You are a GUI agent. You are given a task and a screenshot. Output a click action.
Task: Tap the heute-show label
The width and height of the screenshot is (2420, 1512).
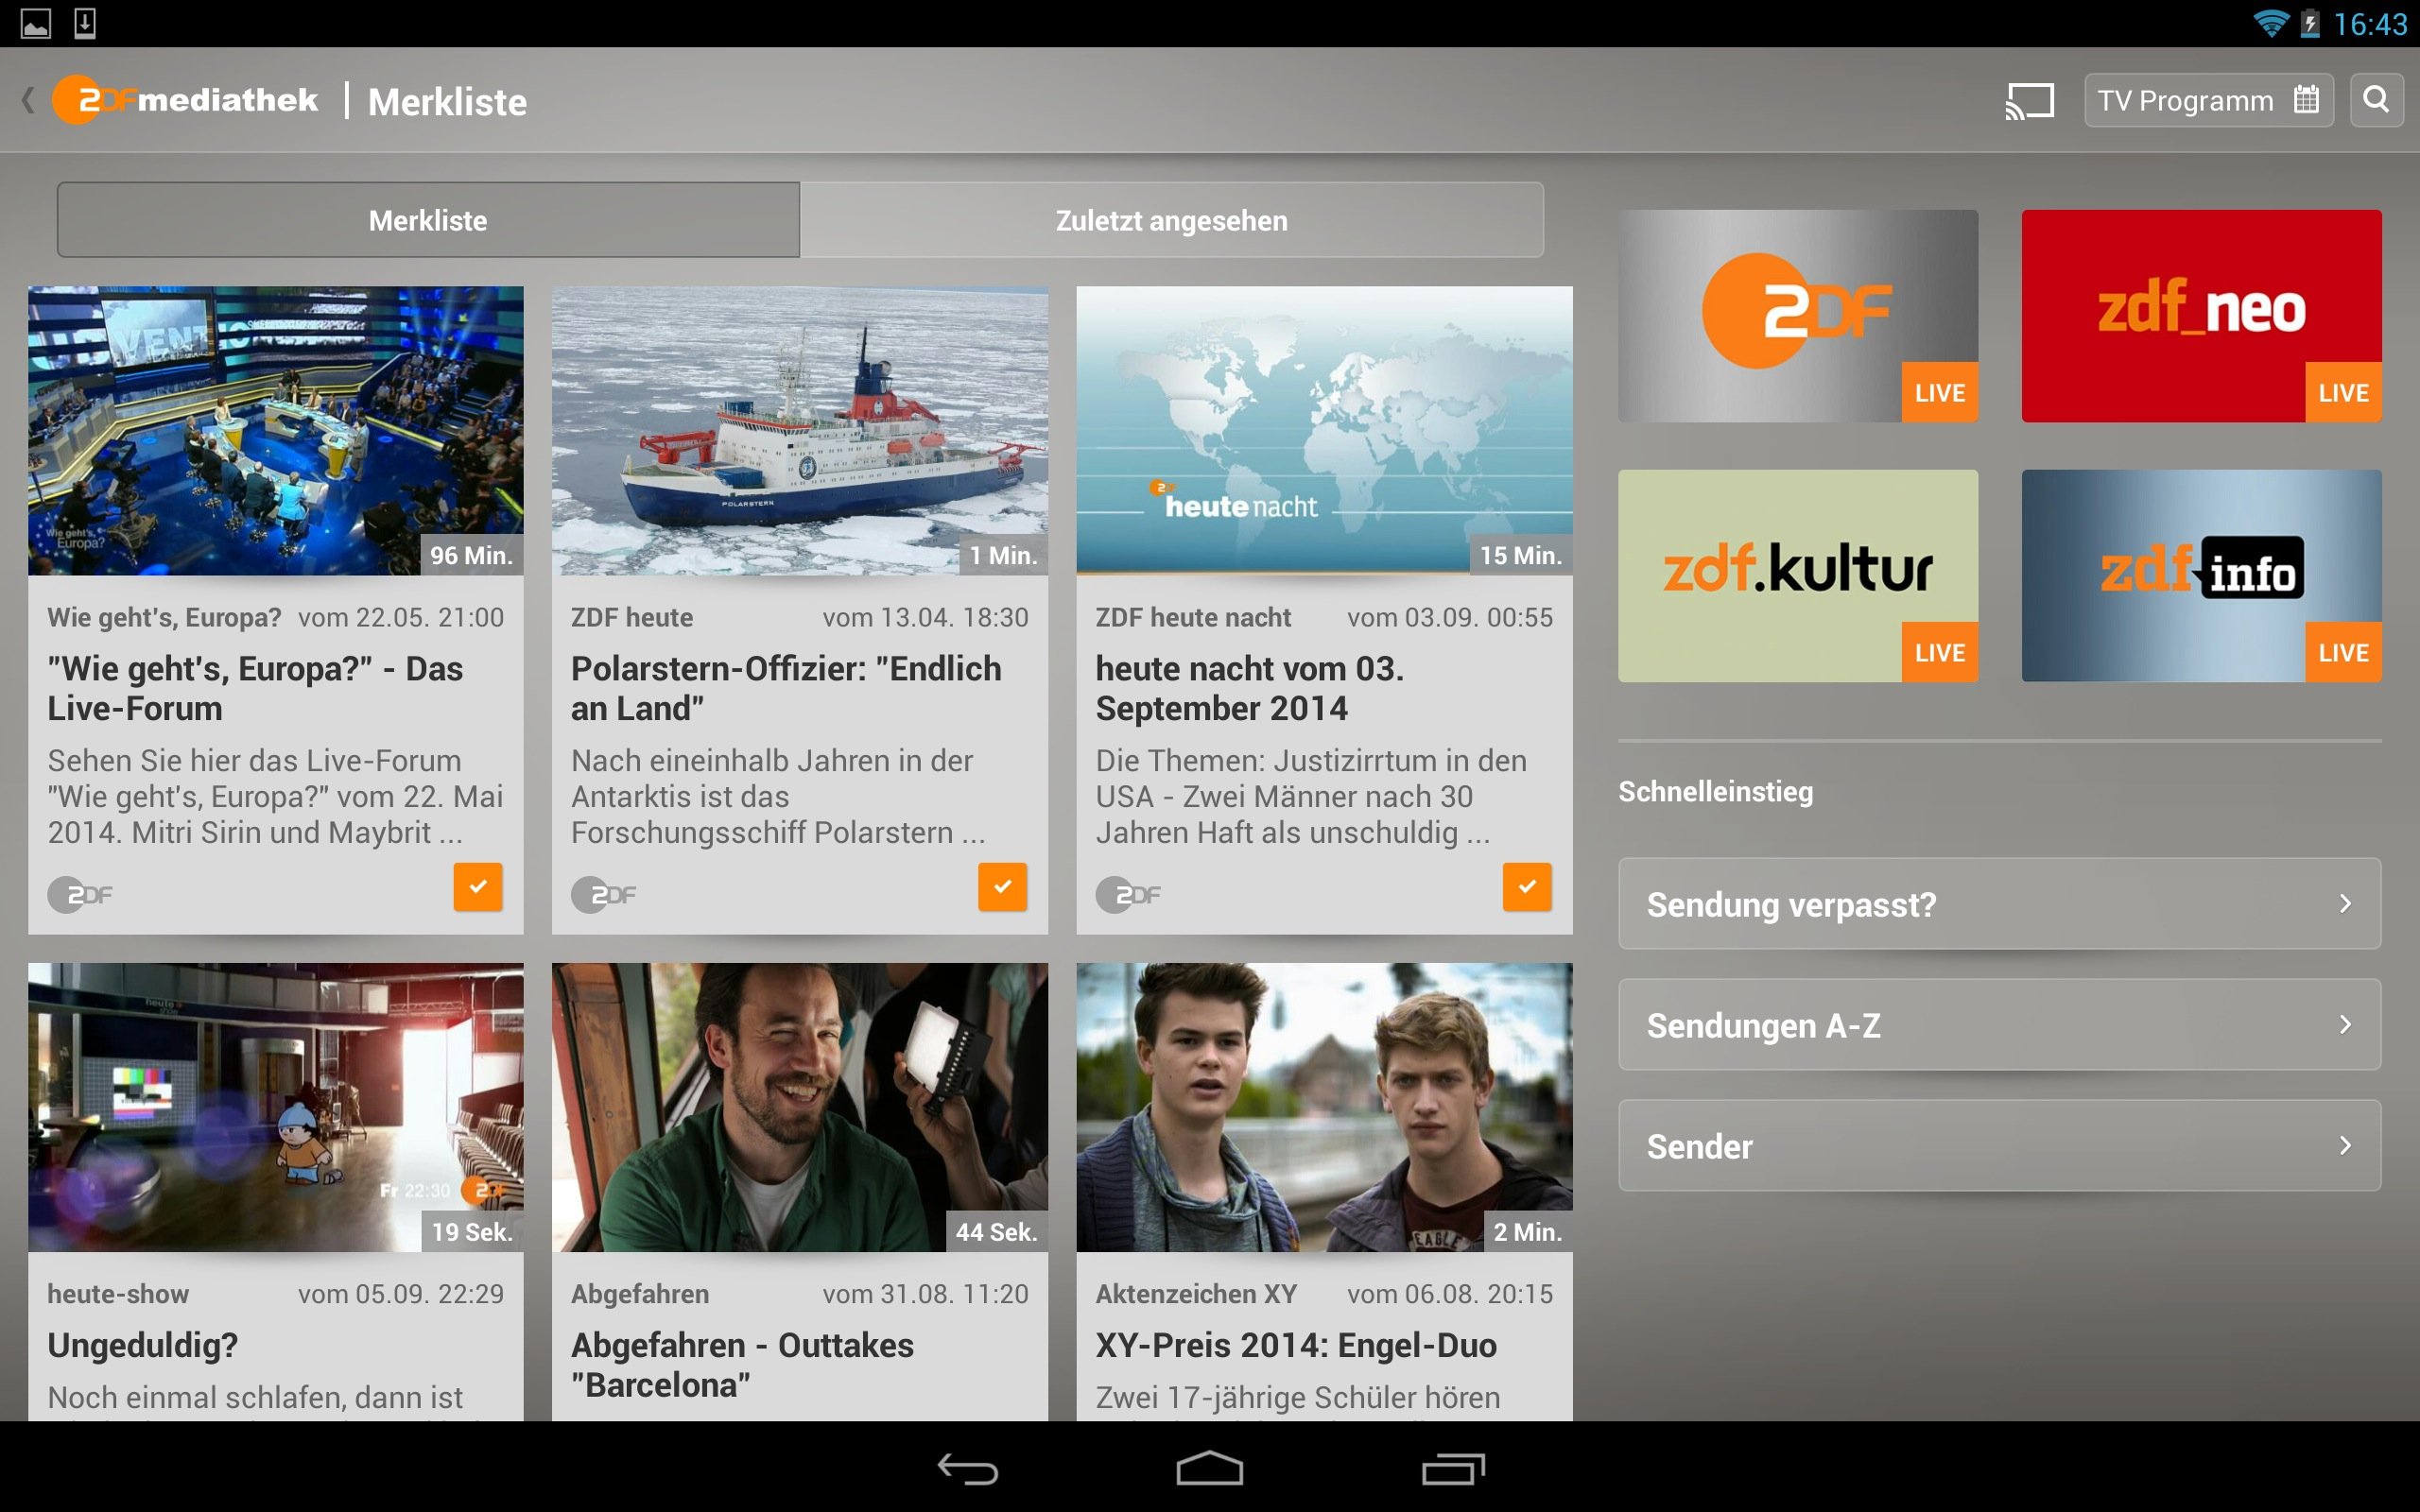[118, 1294]
